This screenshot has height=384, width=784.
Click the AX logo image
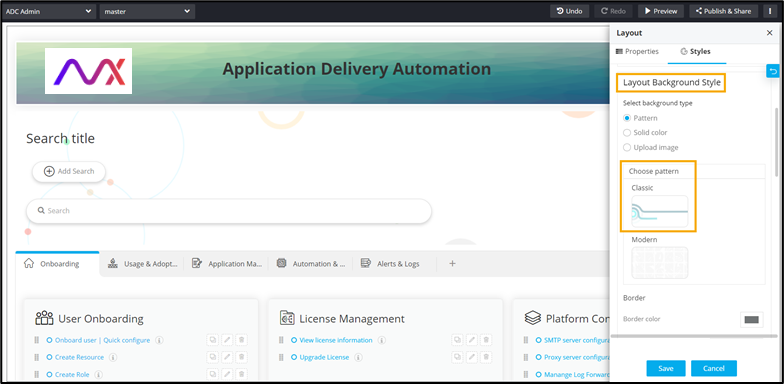point(88,71)
